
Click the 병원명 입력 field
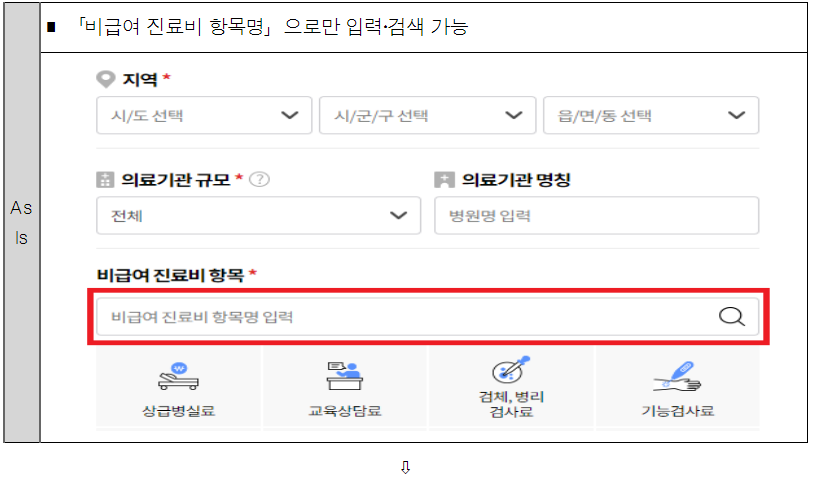point(596,215)
